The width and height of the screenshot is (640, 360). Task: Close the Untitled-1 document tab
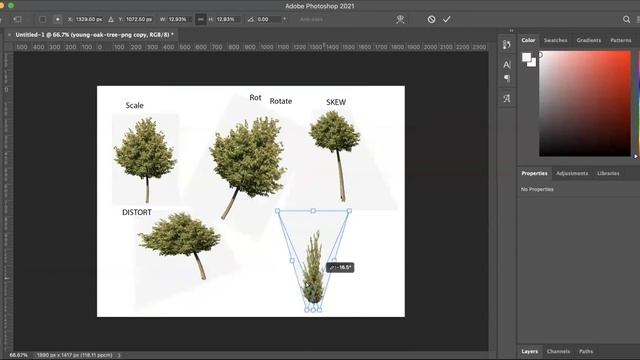[9, 35]
